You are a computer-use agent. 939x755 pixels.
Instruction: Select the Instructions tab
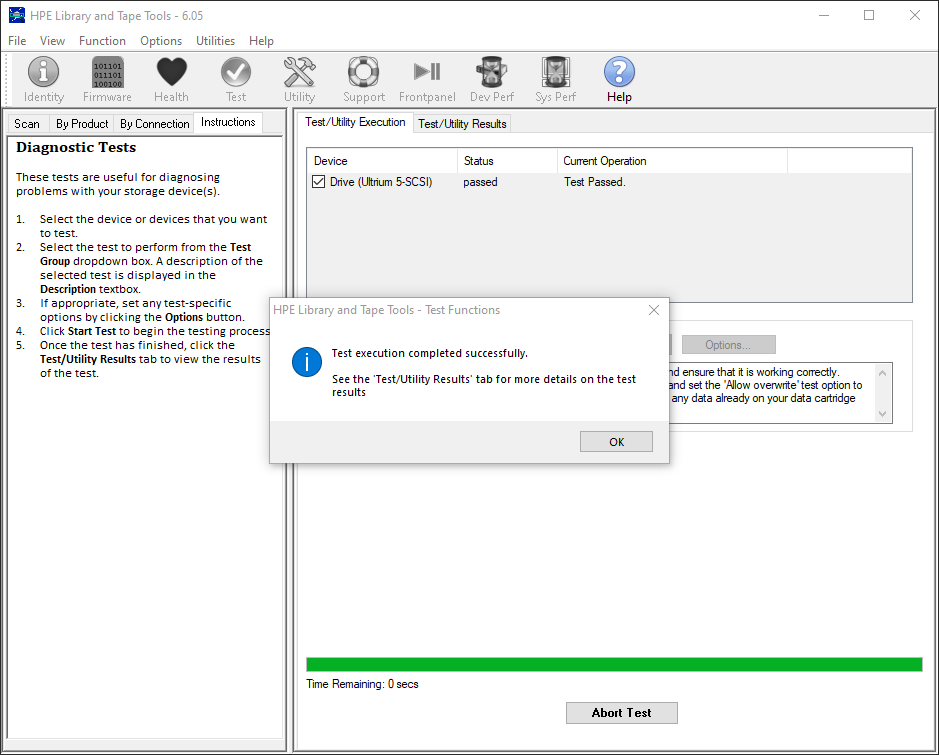tap(228, 122)
